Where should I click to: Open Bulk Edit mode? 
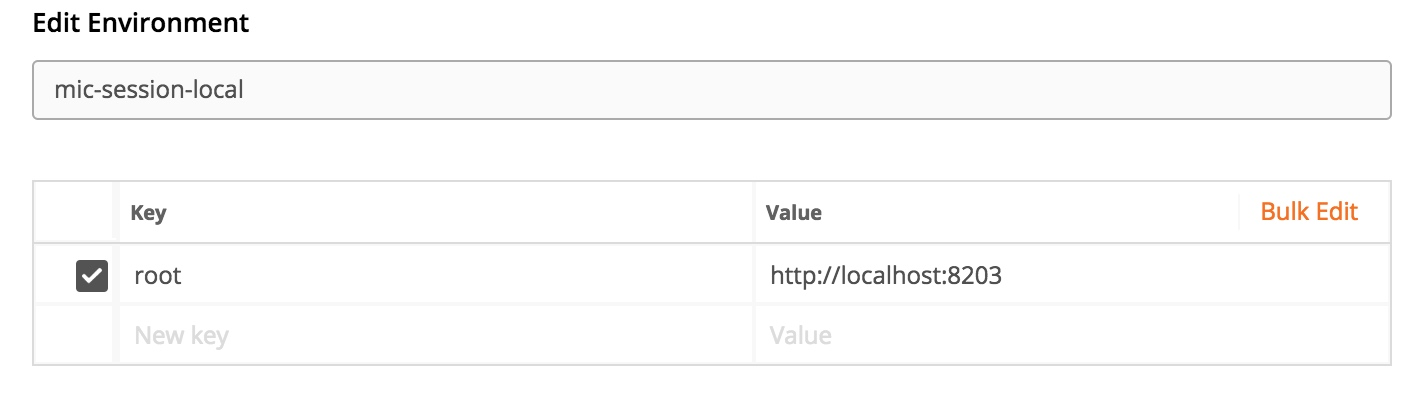[1309, 212]
